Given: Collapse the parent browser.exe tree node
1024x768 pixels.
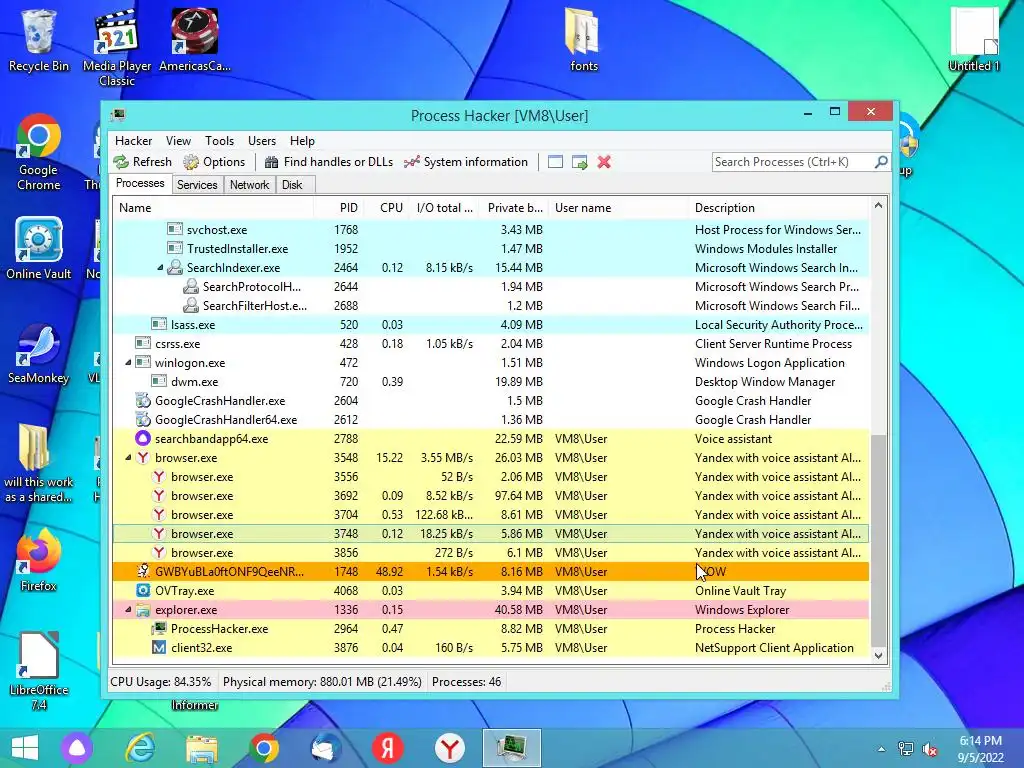Looking at the screenshot, I should tap(128, 458).
